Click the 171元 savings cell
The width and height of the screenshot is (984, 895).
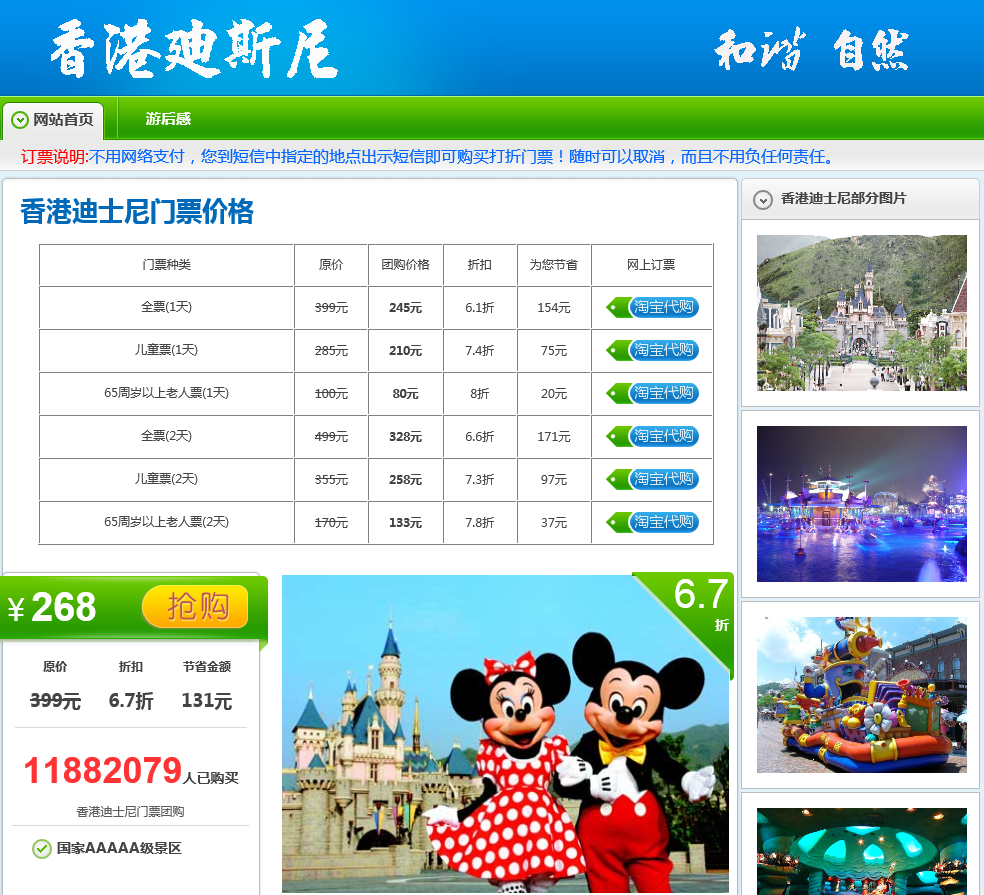point(554,436)
